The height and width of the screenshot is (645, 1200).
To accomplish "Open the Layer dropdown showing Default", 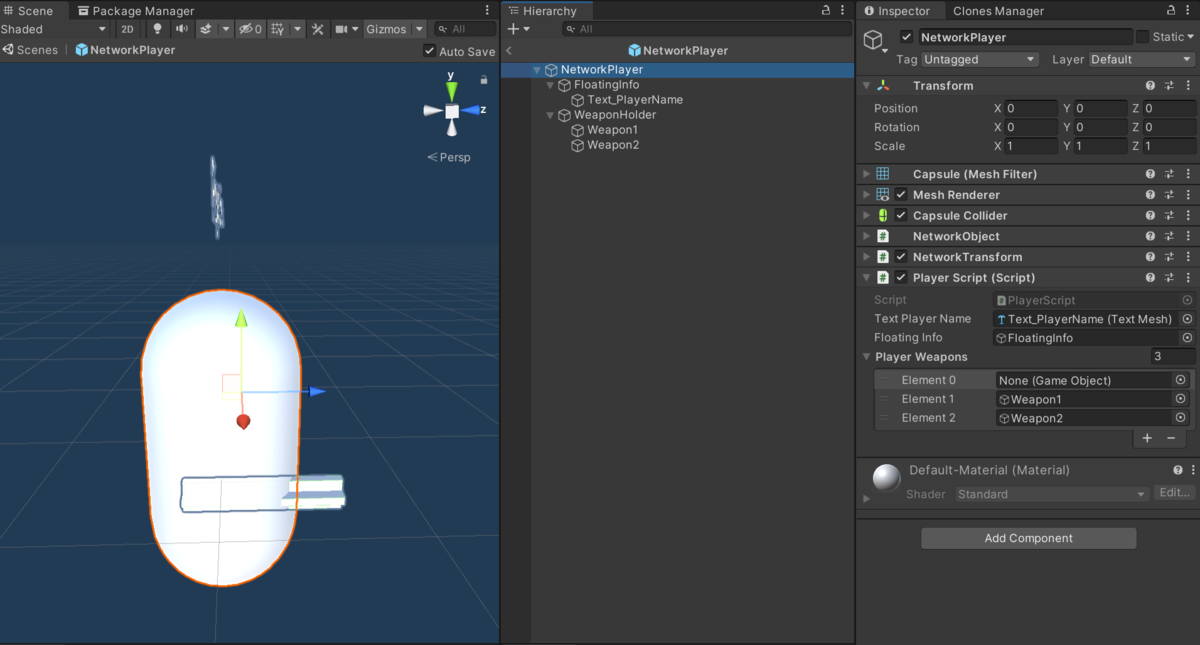I will (1141, 59).
